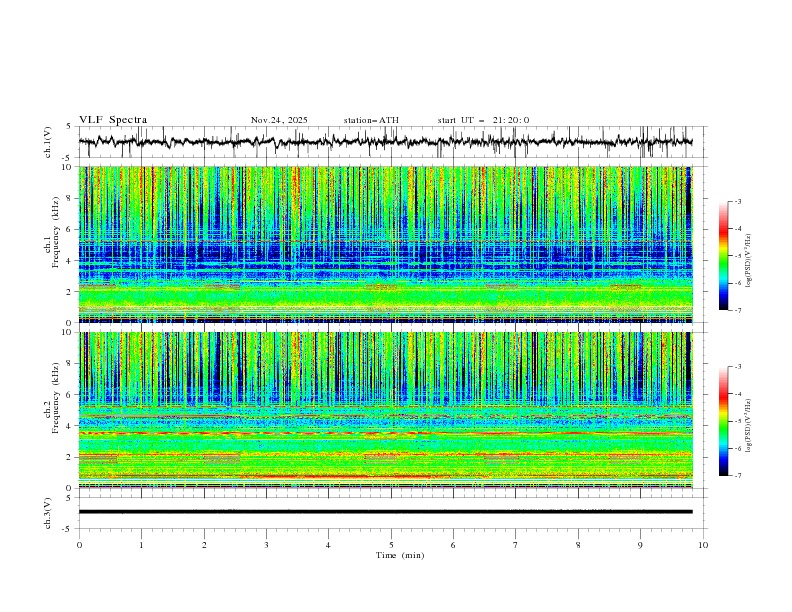The height and width of the screenshot is (612, 792).
Task: Select the date label "Nov.24, 2025"
Action: (279, 120)
